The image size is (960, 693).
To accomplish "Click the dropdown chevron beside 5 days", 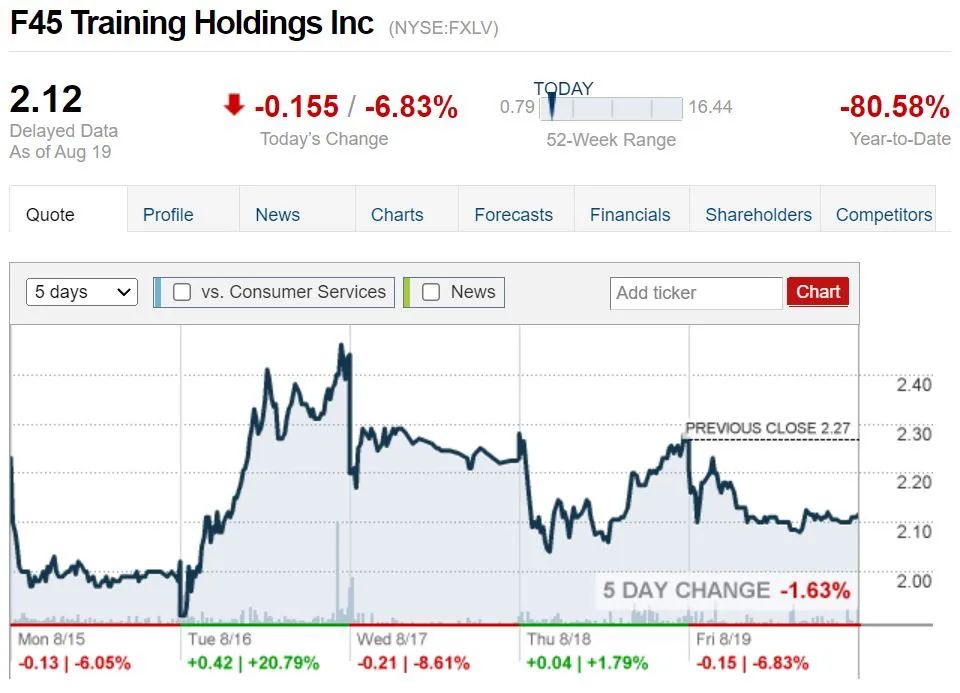I will coord(124,292).
